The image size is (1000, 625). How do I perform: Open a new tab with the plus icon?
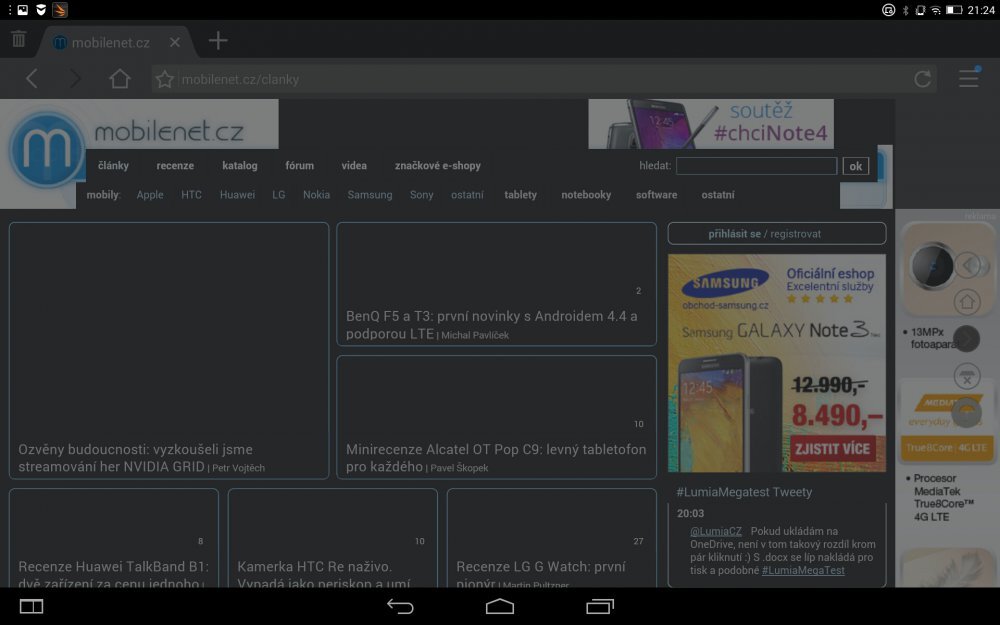click(217, 41)
